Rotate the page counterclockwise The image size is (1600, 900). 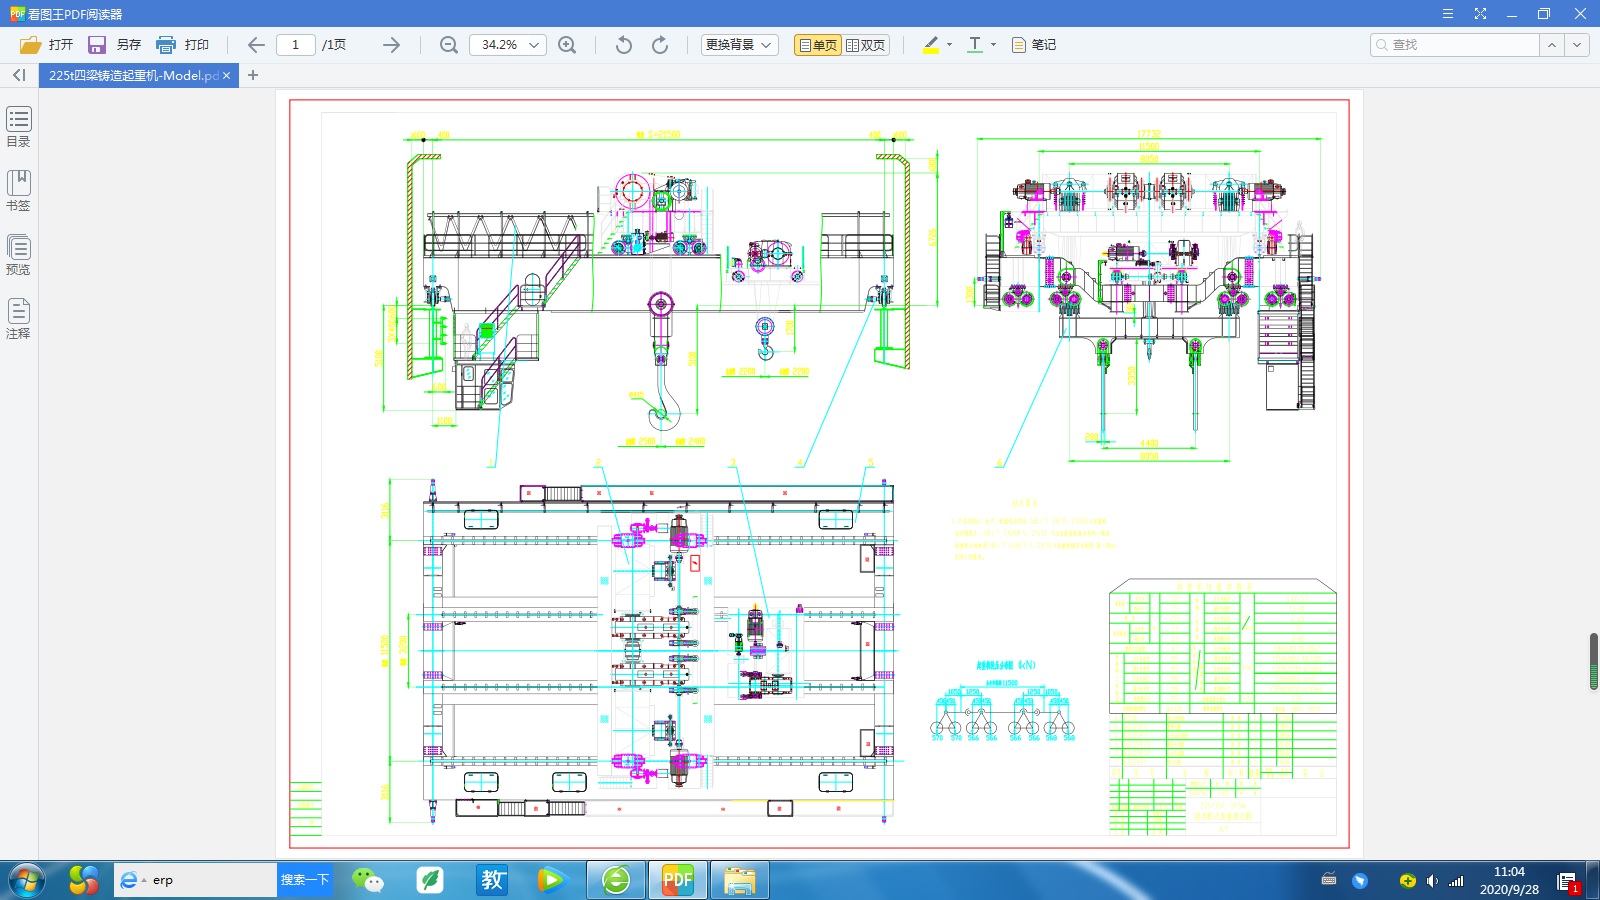pos(624,45)
